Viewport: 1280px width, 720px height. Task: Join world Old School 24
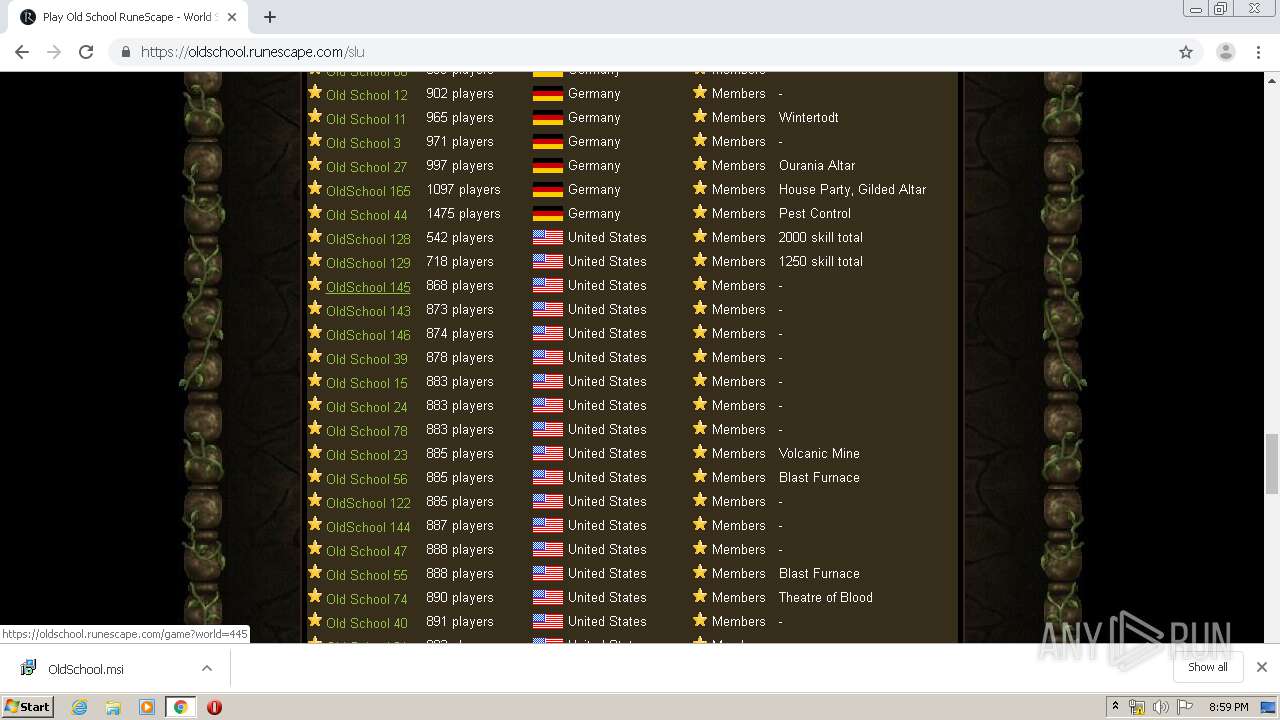coord(367,407)
